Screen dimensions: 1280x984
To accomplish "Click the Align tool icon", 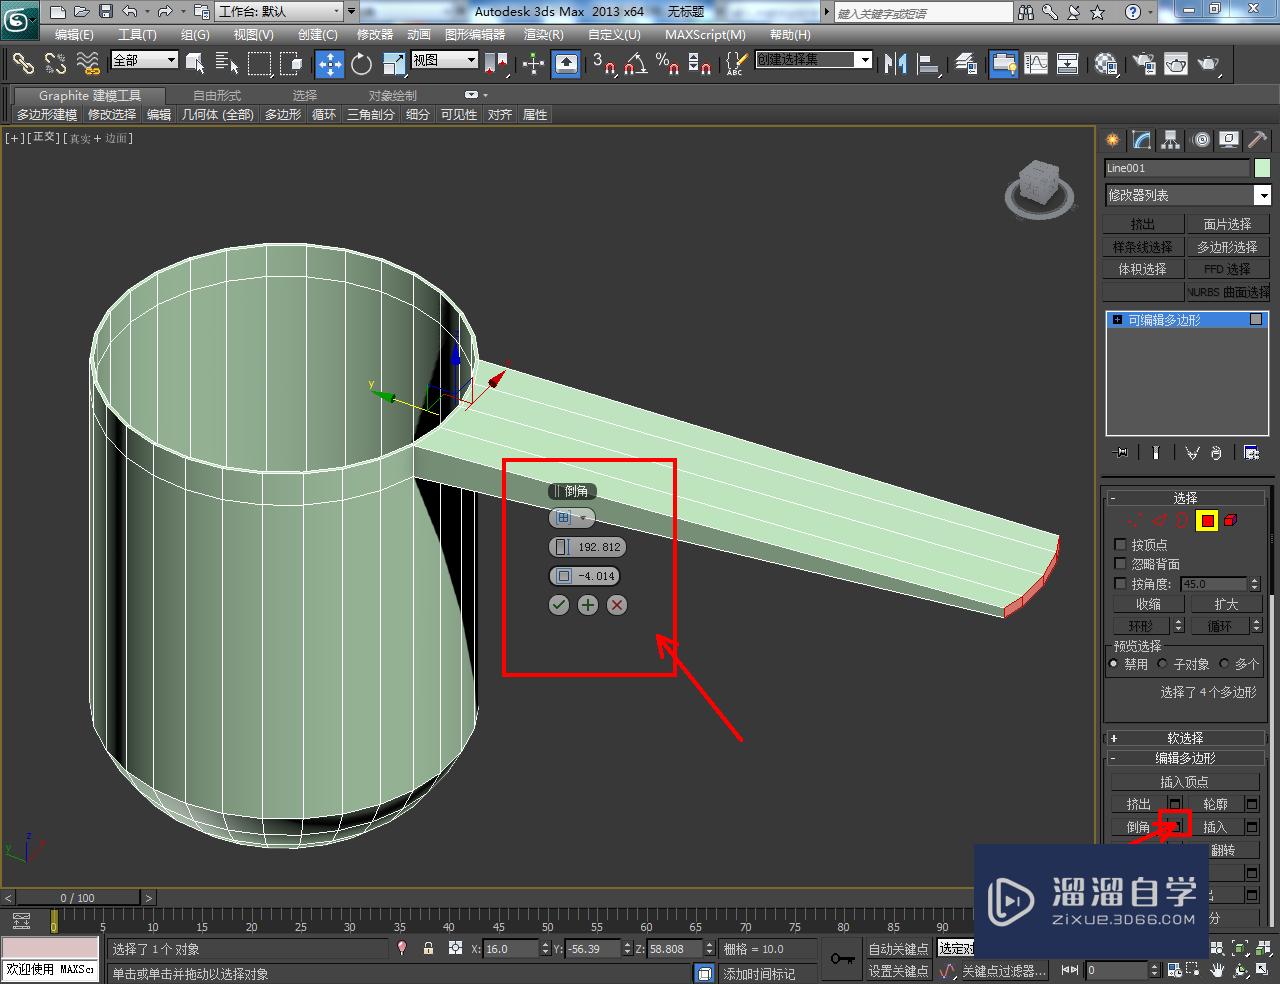I will coord(929,63).
